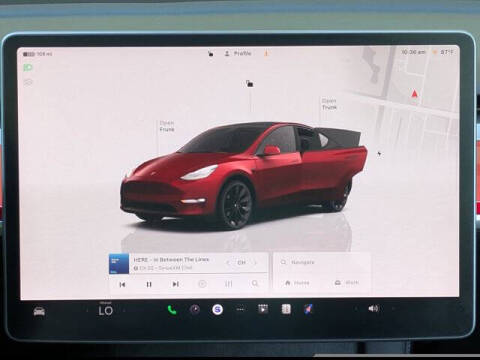Increase volume with right arrow by speaker
This screenshot has height=360, width=480.
pos(393,309)
